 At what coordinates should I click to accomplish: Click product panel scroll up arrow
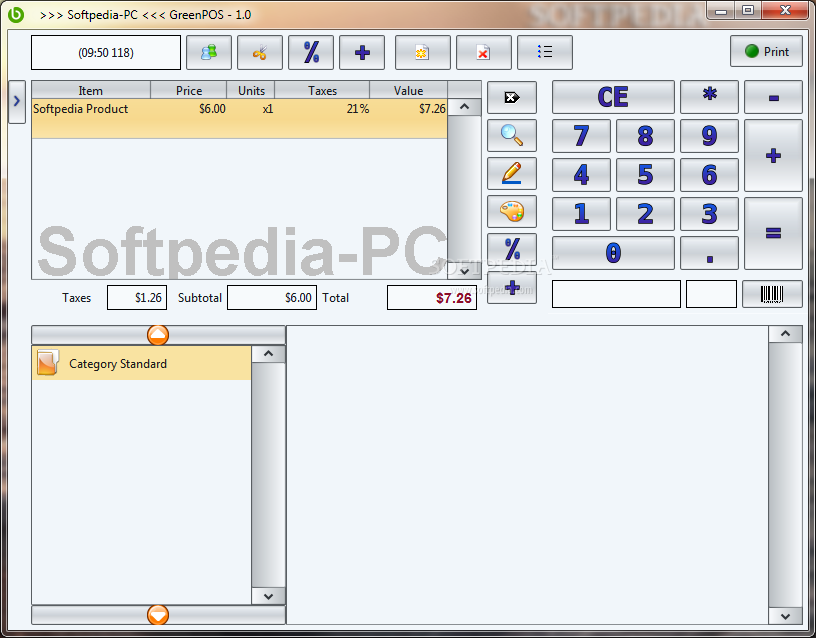pos(785,334)
